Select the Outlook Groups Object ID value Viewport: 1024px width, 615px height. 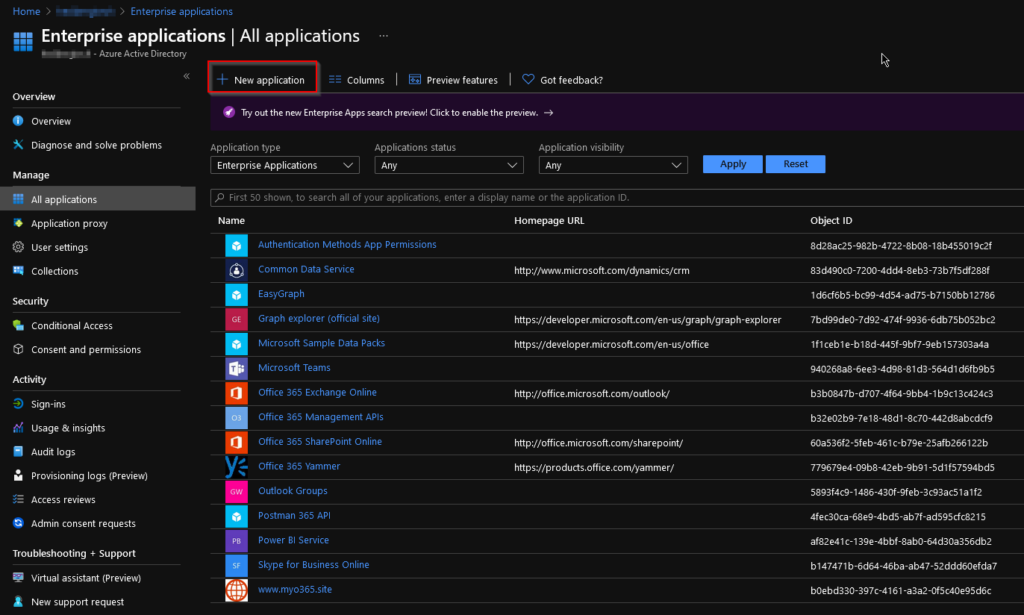click(896, 492)
